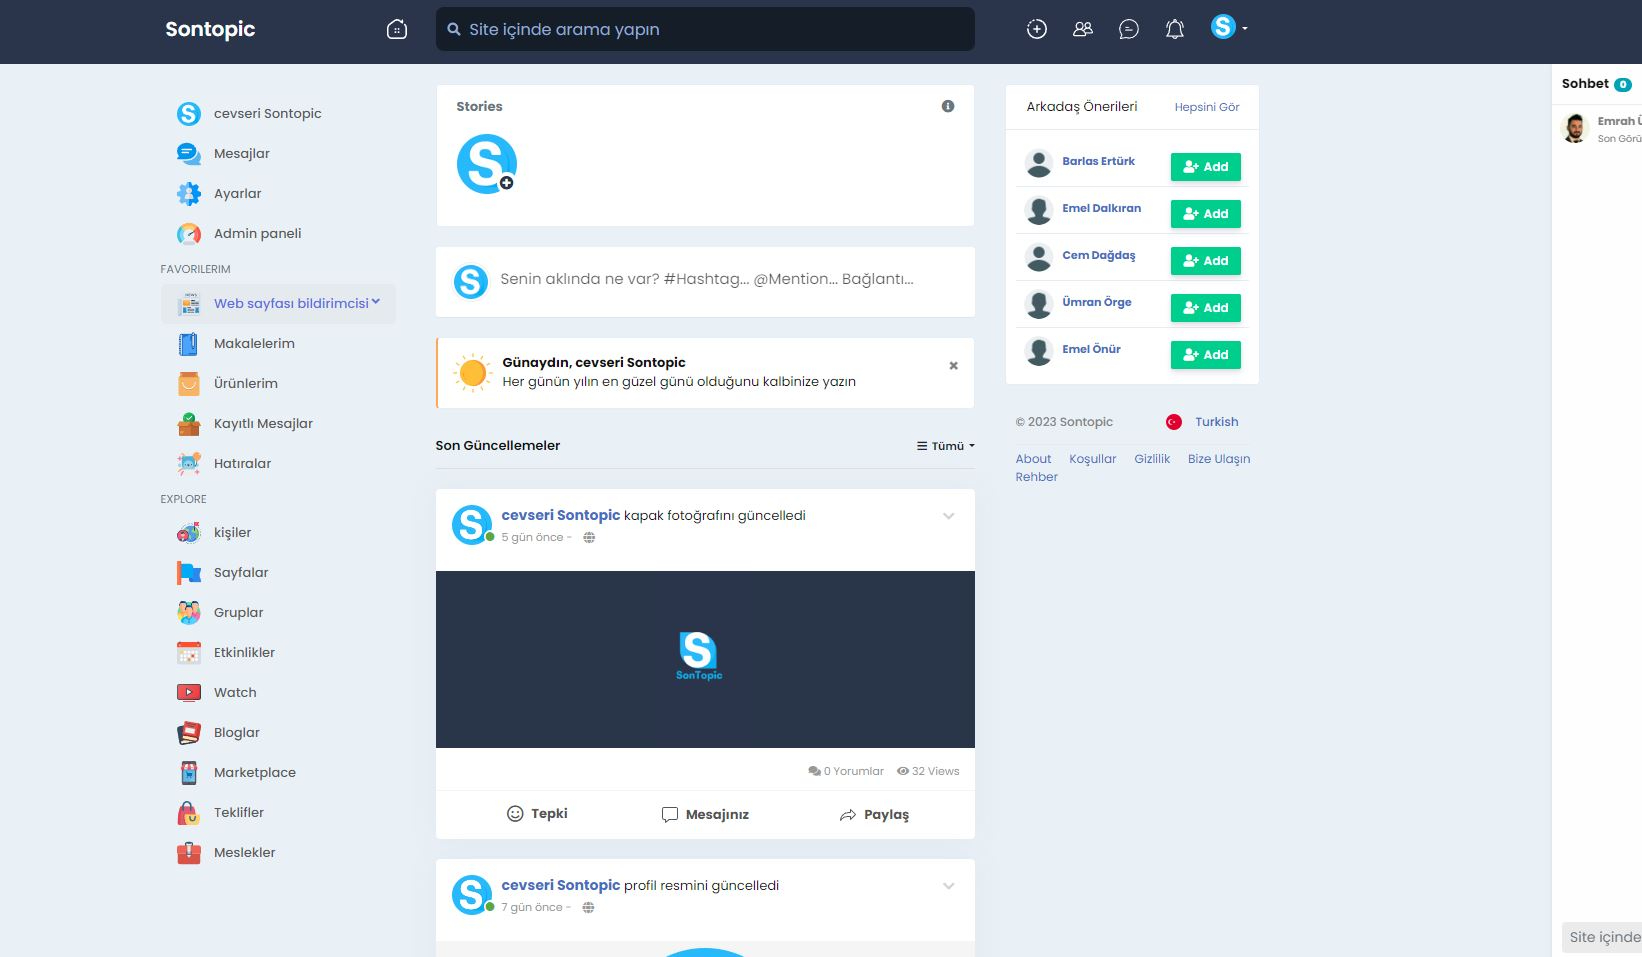Click the Stories info icon

(948, 106)
